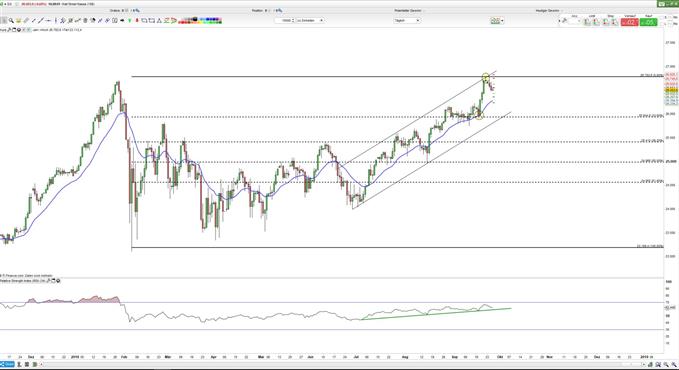Open the chart style dropdown with candlestick icon

(x=497, y=20)
